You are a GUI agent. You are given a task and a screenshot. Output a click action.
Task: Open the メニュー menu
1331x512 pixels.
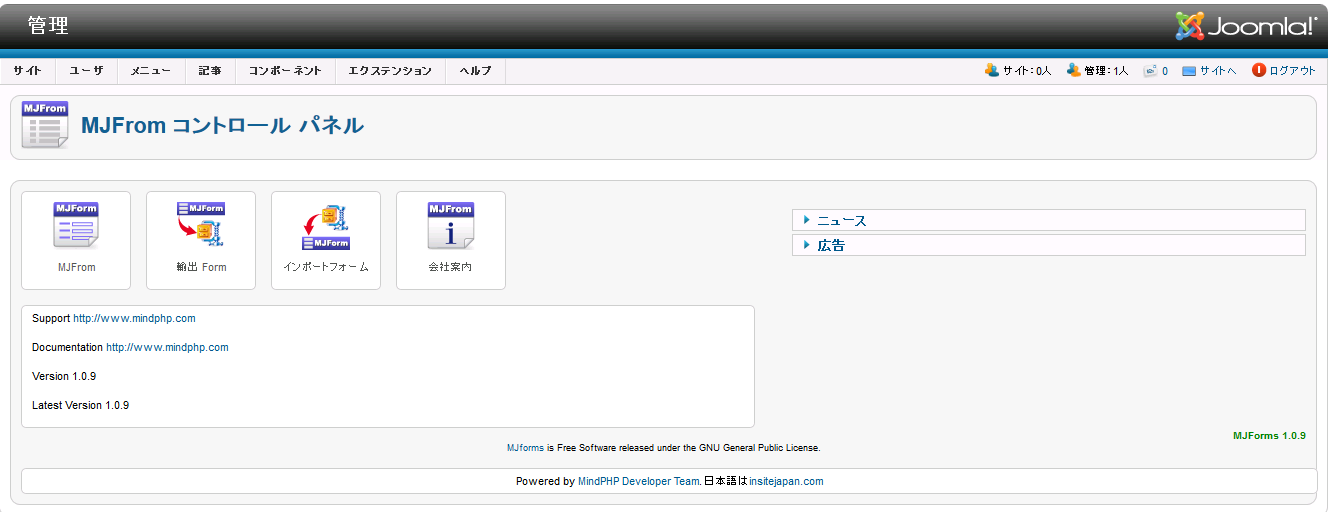151,71
